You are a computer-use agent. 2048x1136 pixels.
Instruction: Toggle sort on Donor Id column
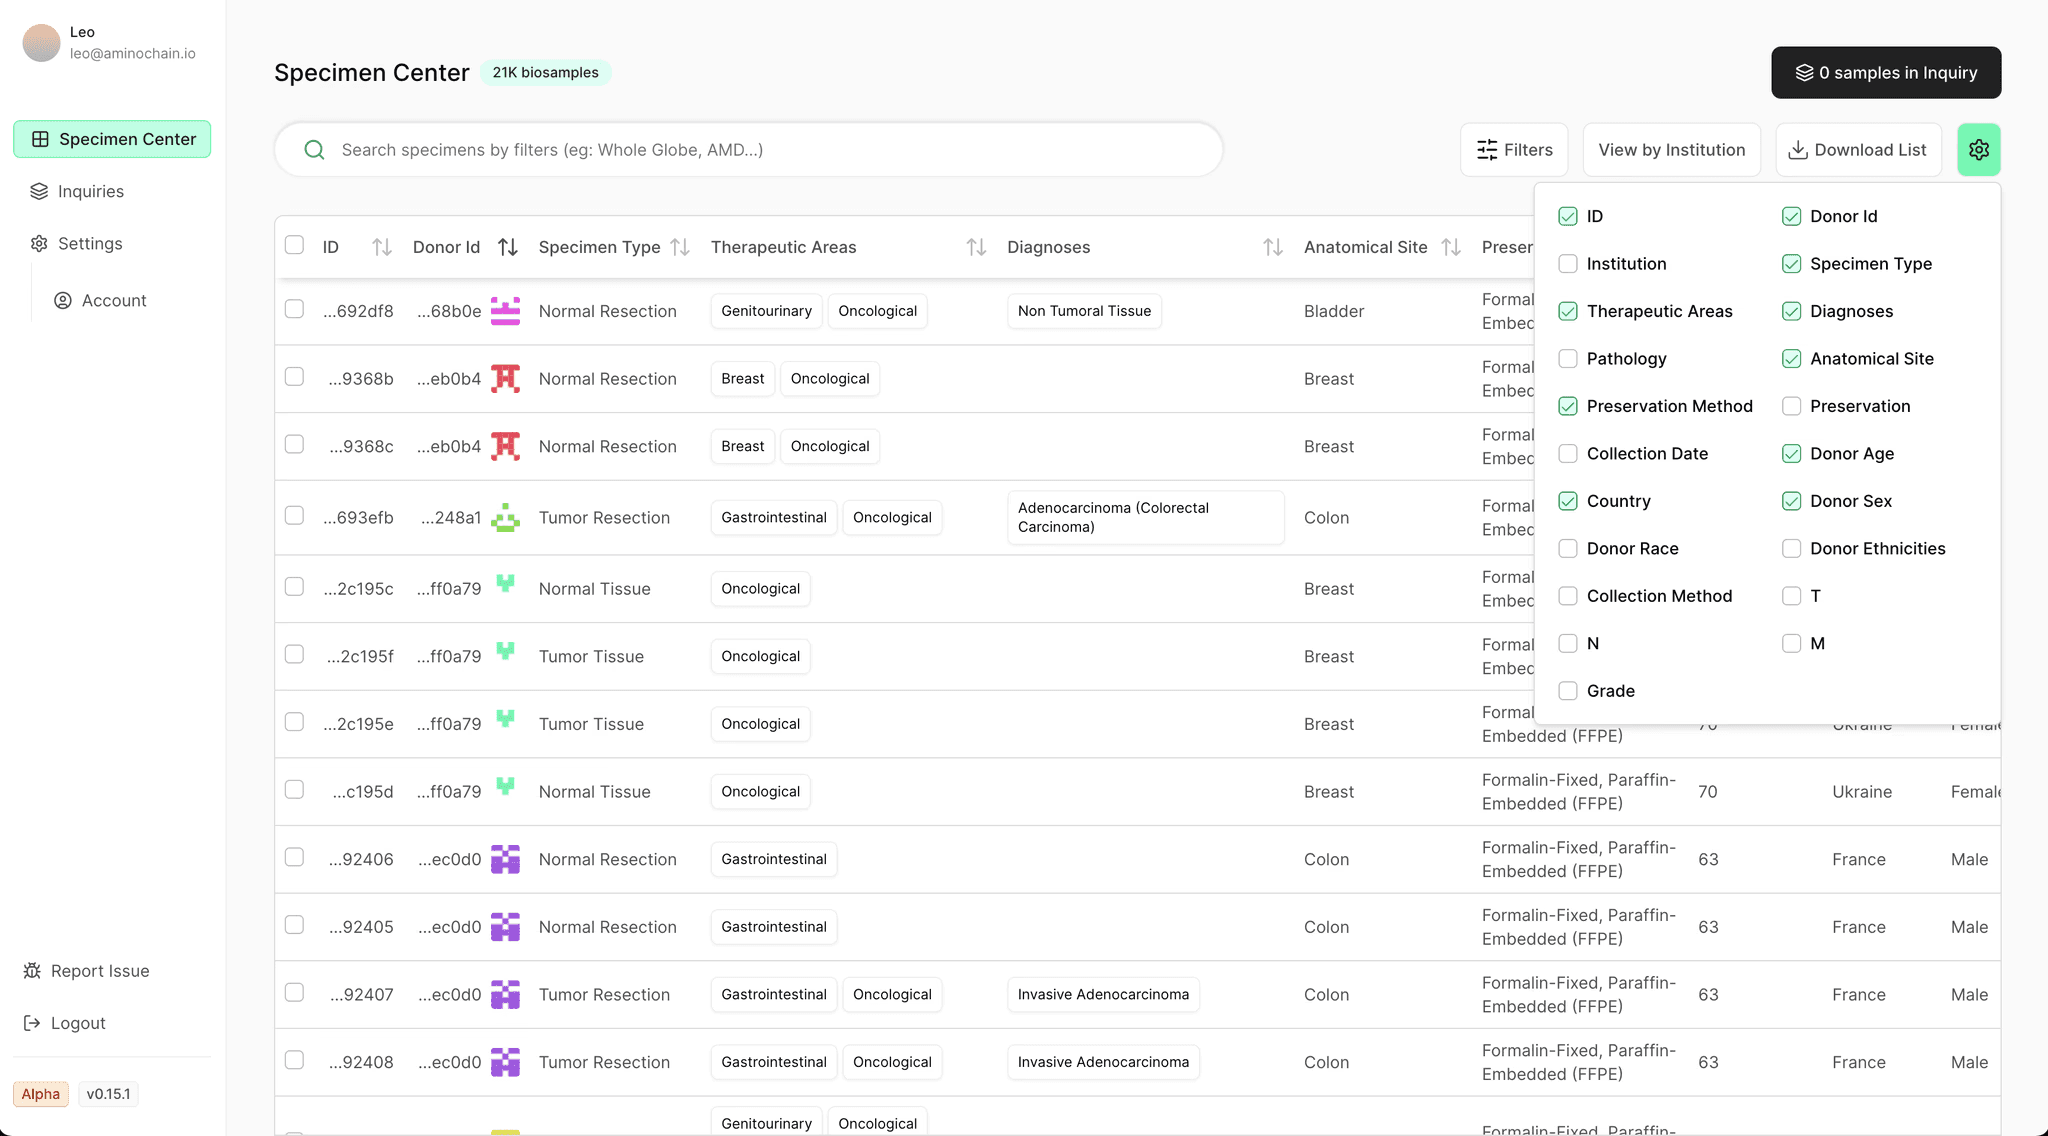508,247
